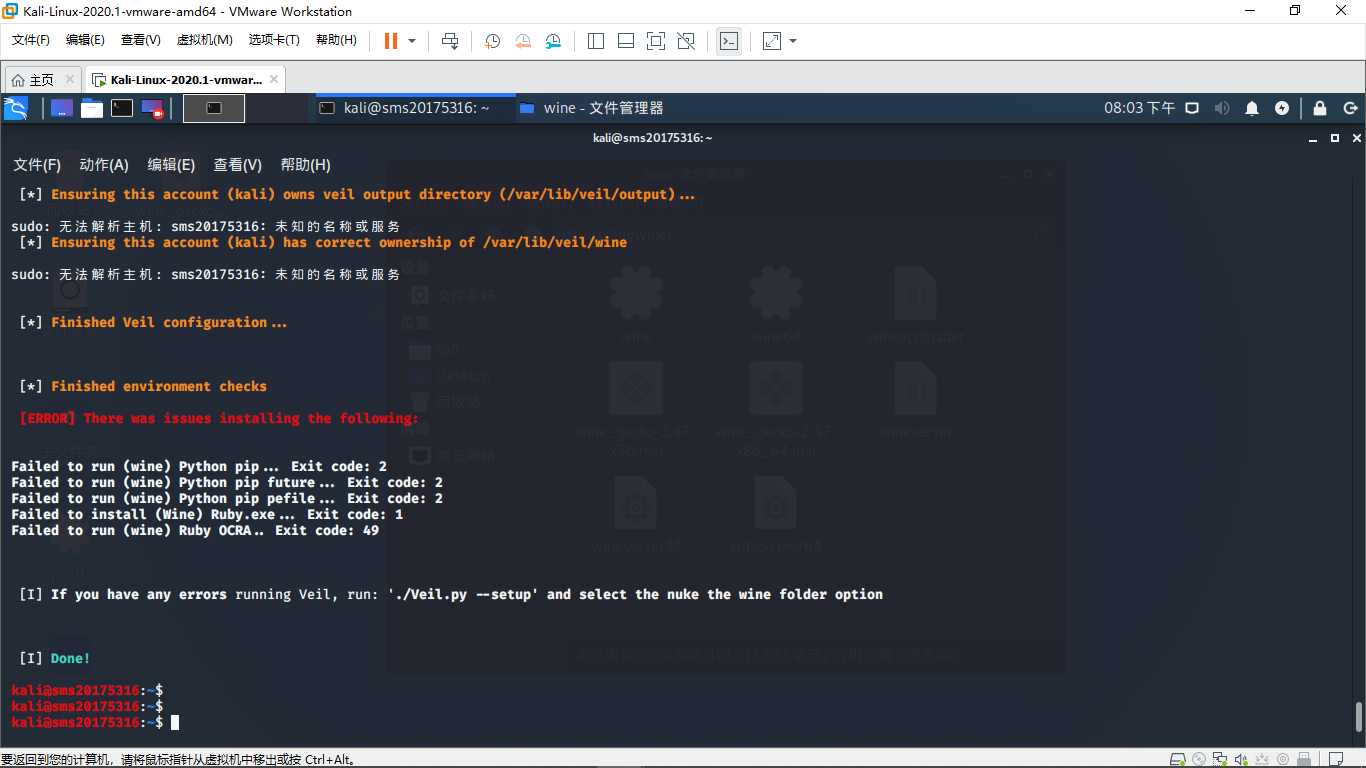
Task: Open VMware 编辑(E) menu
Action: [85, 40]
